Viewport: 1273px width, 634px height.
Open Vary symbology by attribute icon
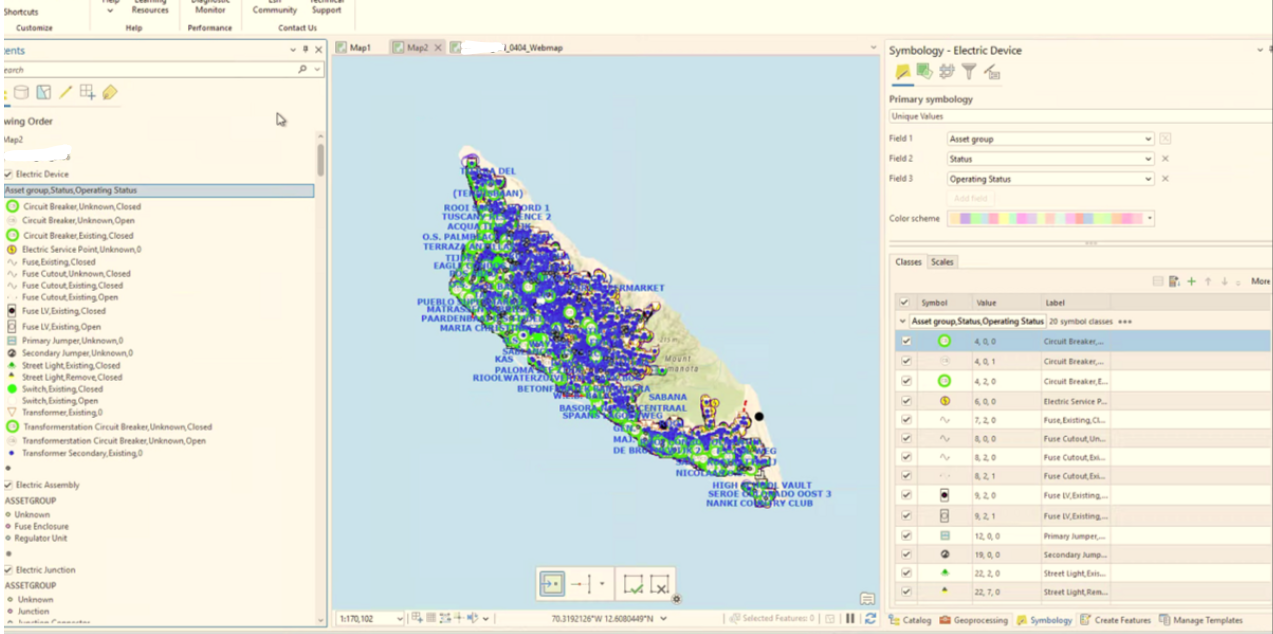(x=924, y=71)
